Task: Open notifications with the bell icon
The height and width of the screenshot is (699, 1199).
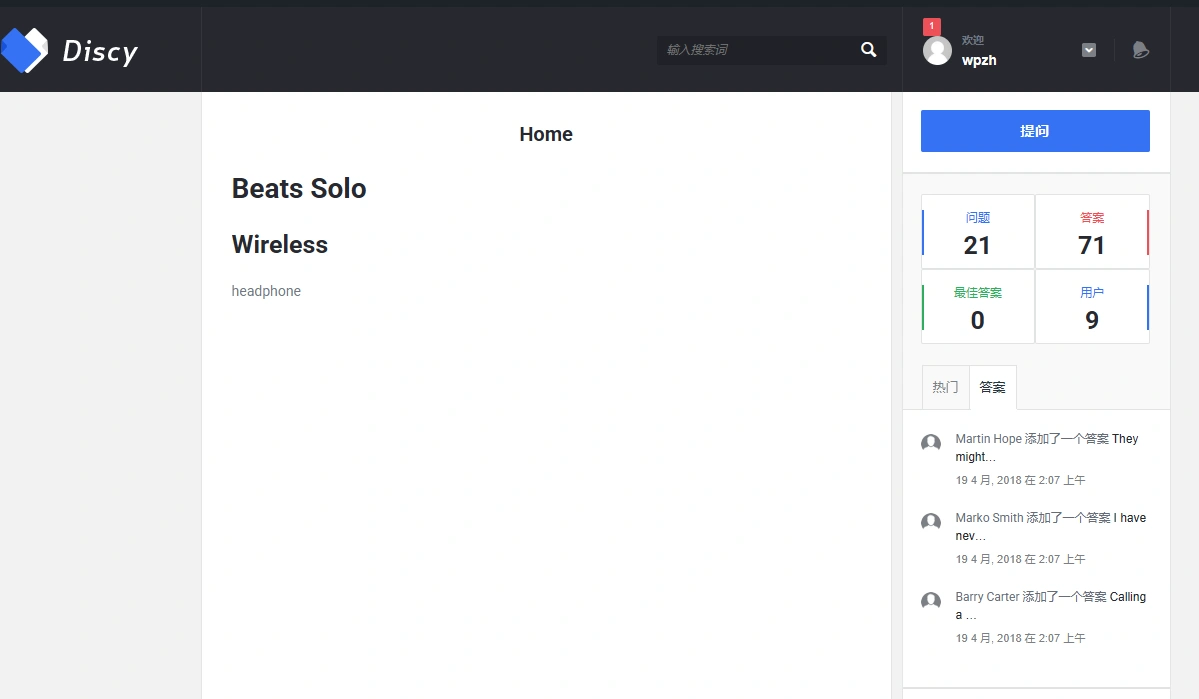Action: tap(1140, 49)
